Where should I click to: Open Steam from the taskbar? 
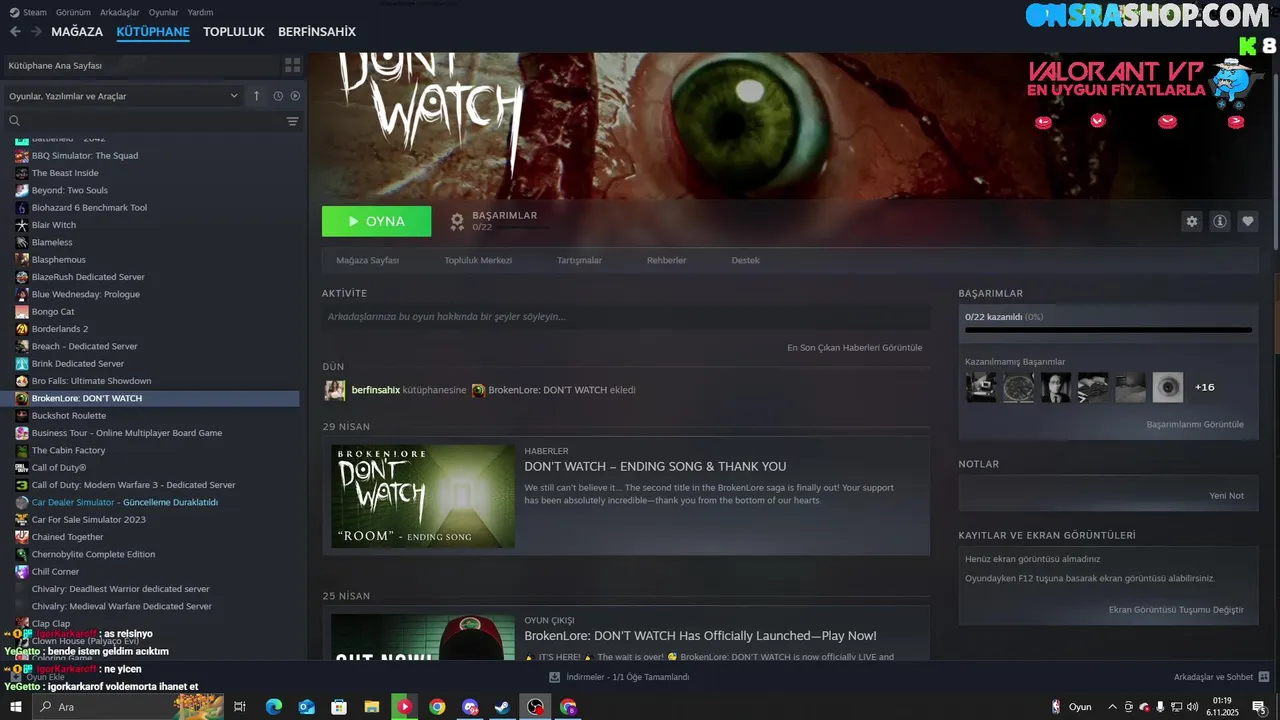coord(503,707)
